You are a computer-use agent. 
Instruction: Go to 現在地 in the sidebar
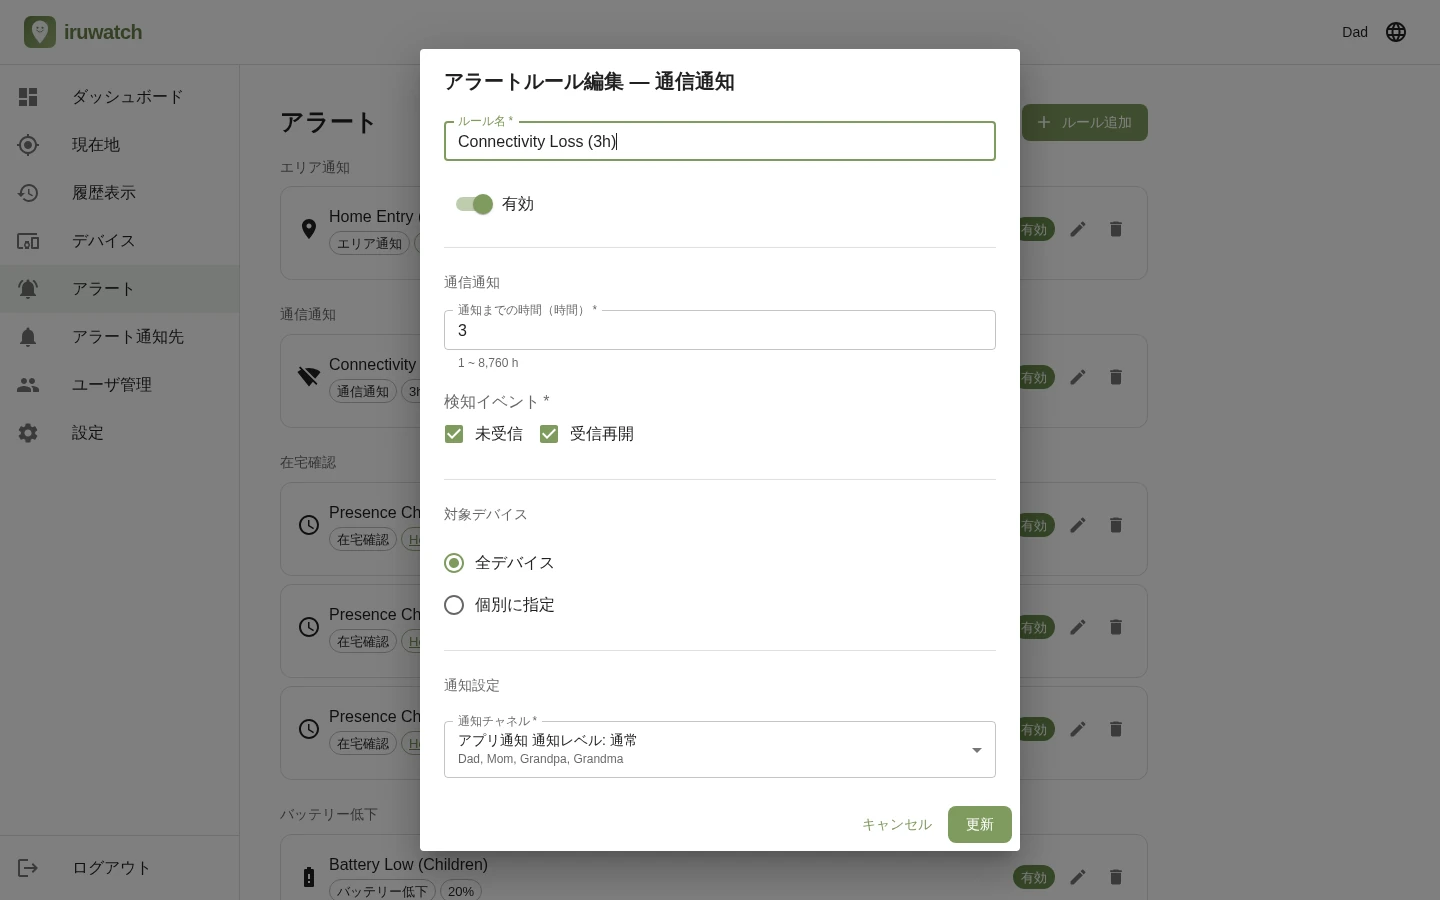tap(120, 145)
